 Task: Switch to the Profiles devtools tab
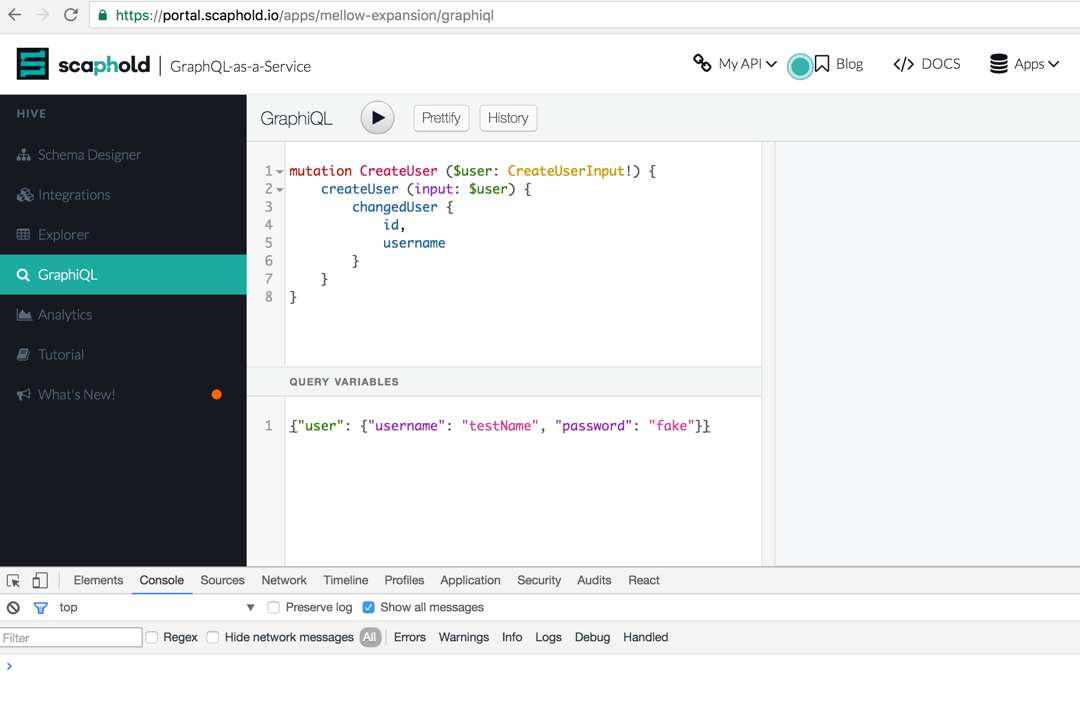point(404,580)
